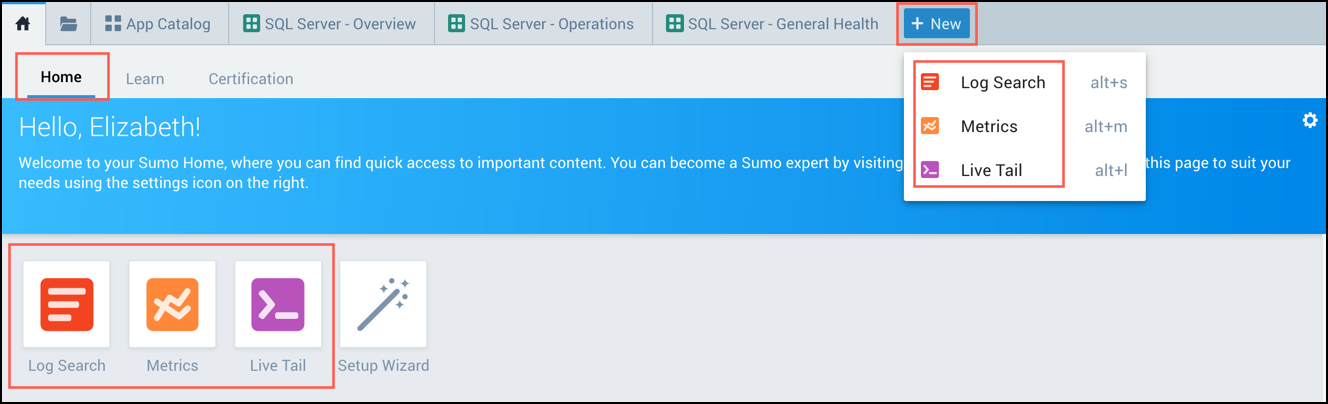
Task: Launch the Live Tail tile icon
Action: (x=278, y=304)
